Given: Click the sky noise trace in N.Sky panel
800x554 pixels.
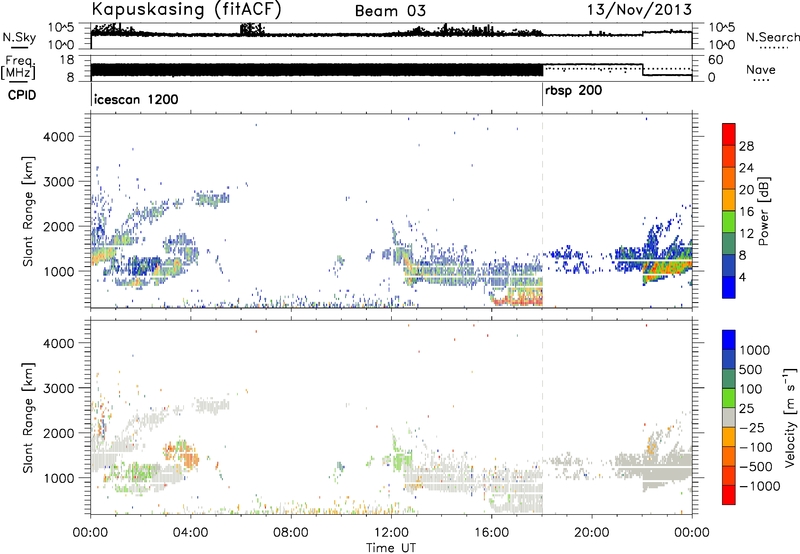Looking at the screenshot, I should pyautogui.click(x=391, y=34).
